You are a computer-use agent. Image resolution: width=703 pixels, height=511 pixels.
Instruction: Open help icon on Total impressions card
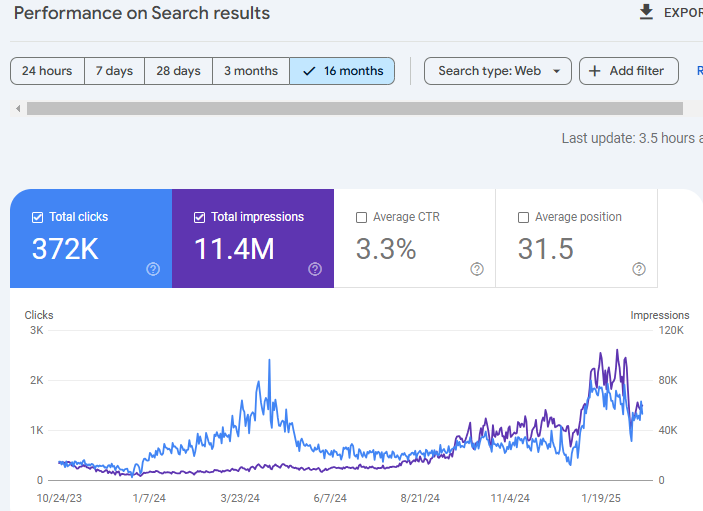coord(315,268)
